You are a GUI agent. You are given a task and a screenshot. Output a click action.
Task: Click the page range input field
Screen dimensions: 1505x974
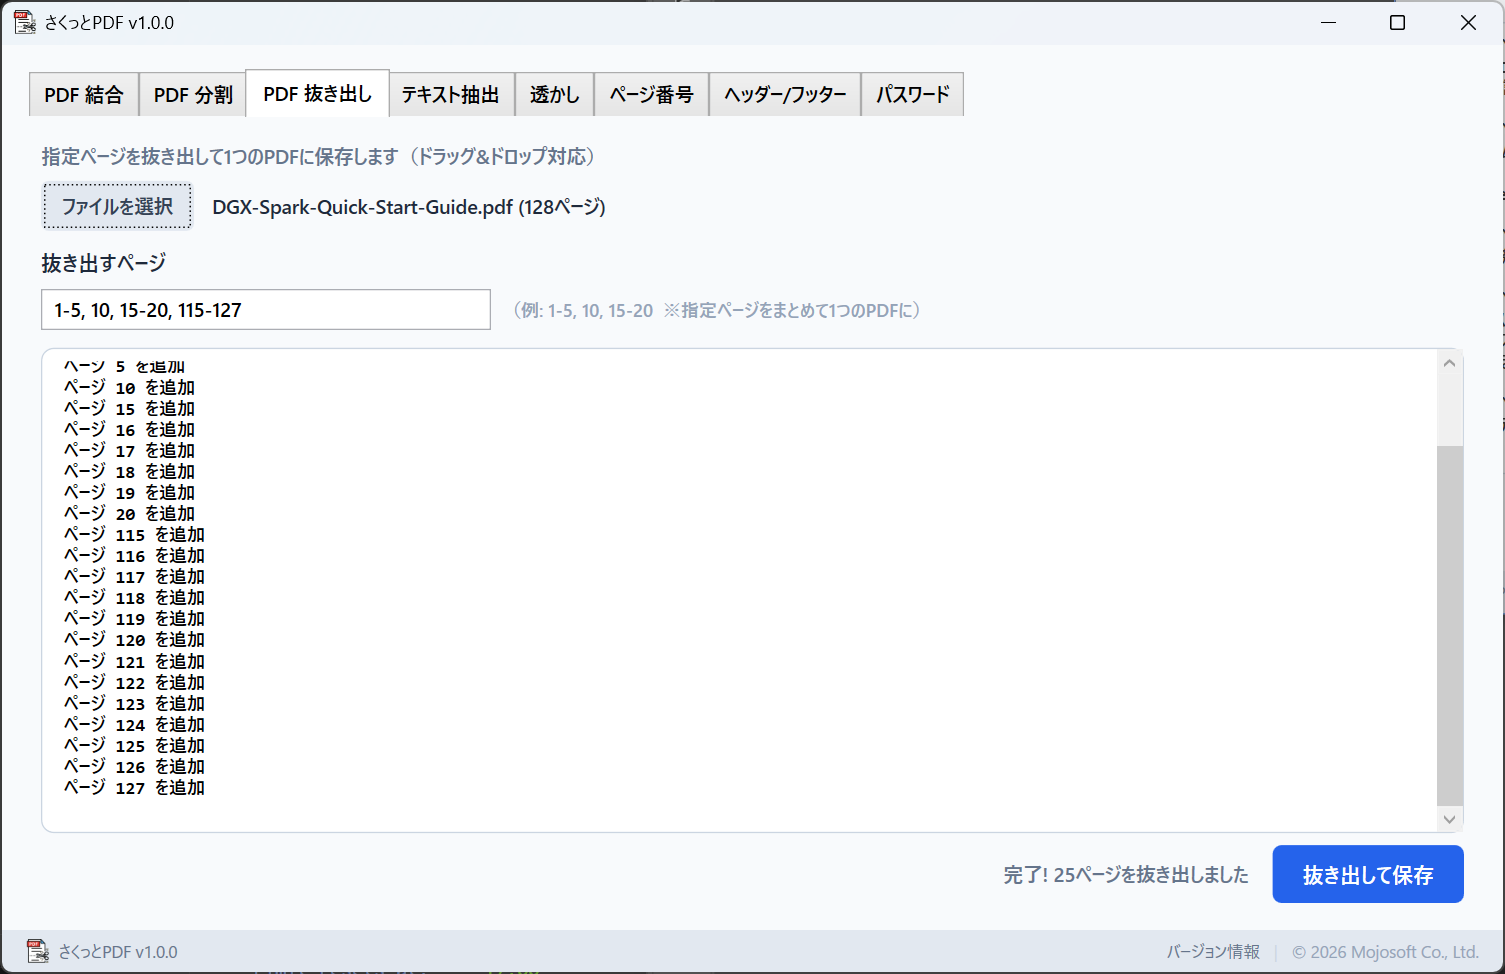[265, 310]
